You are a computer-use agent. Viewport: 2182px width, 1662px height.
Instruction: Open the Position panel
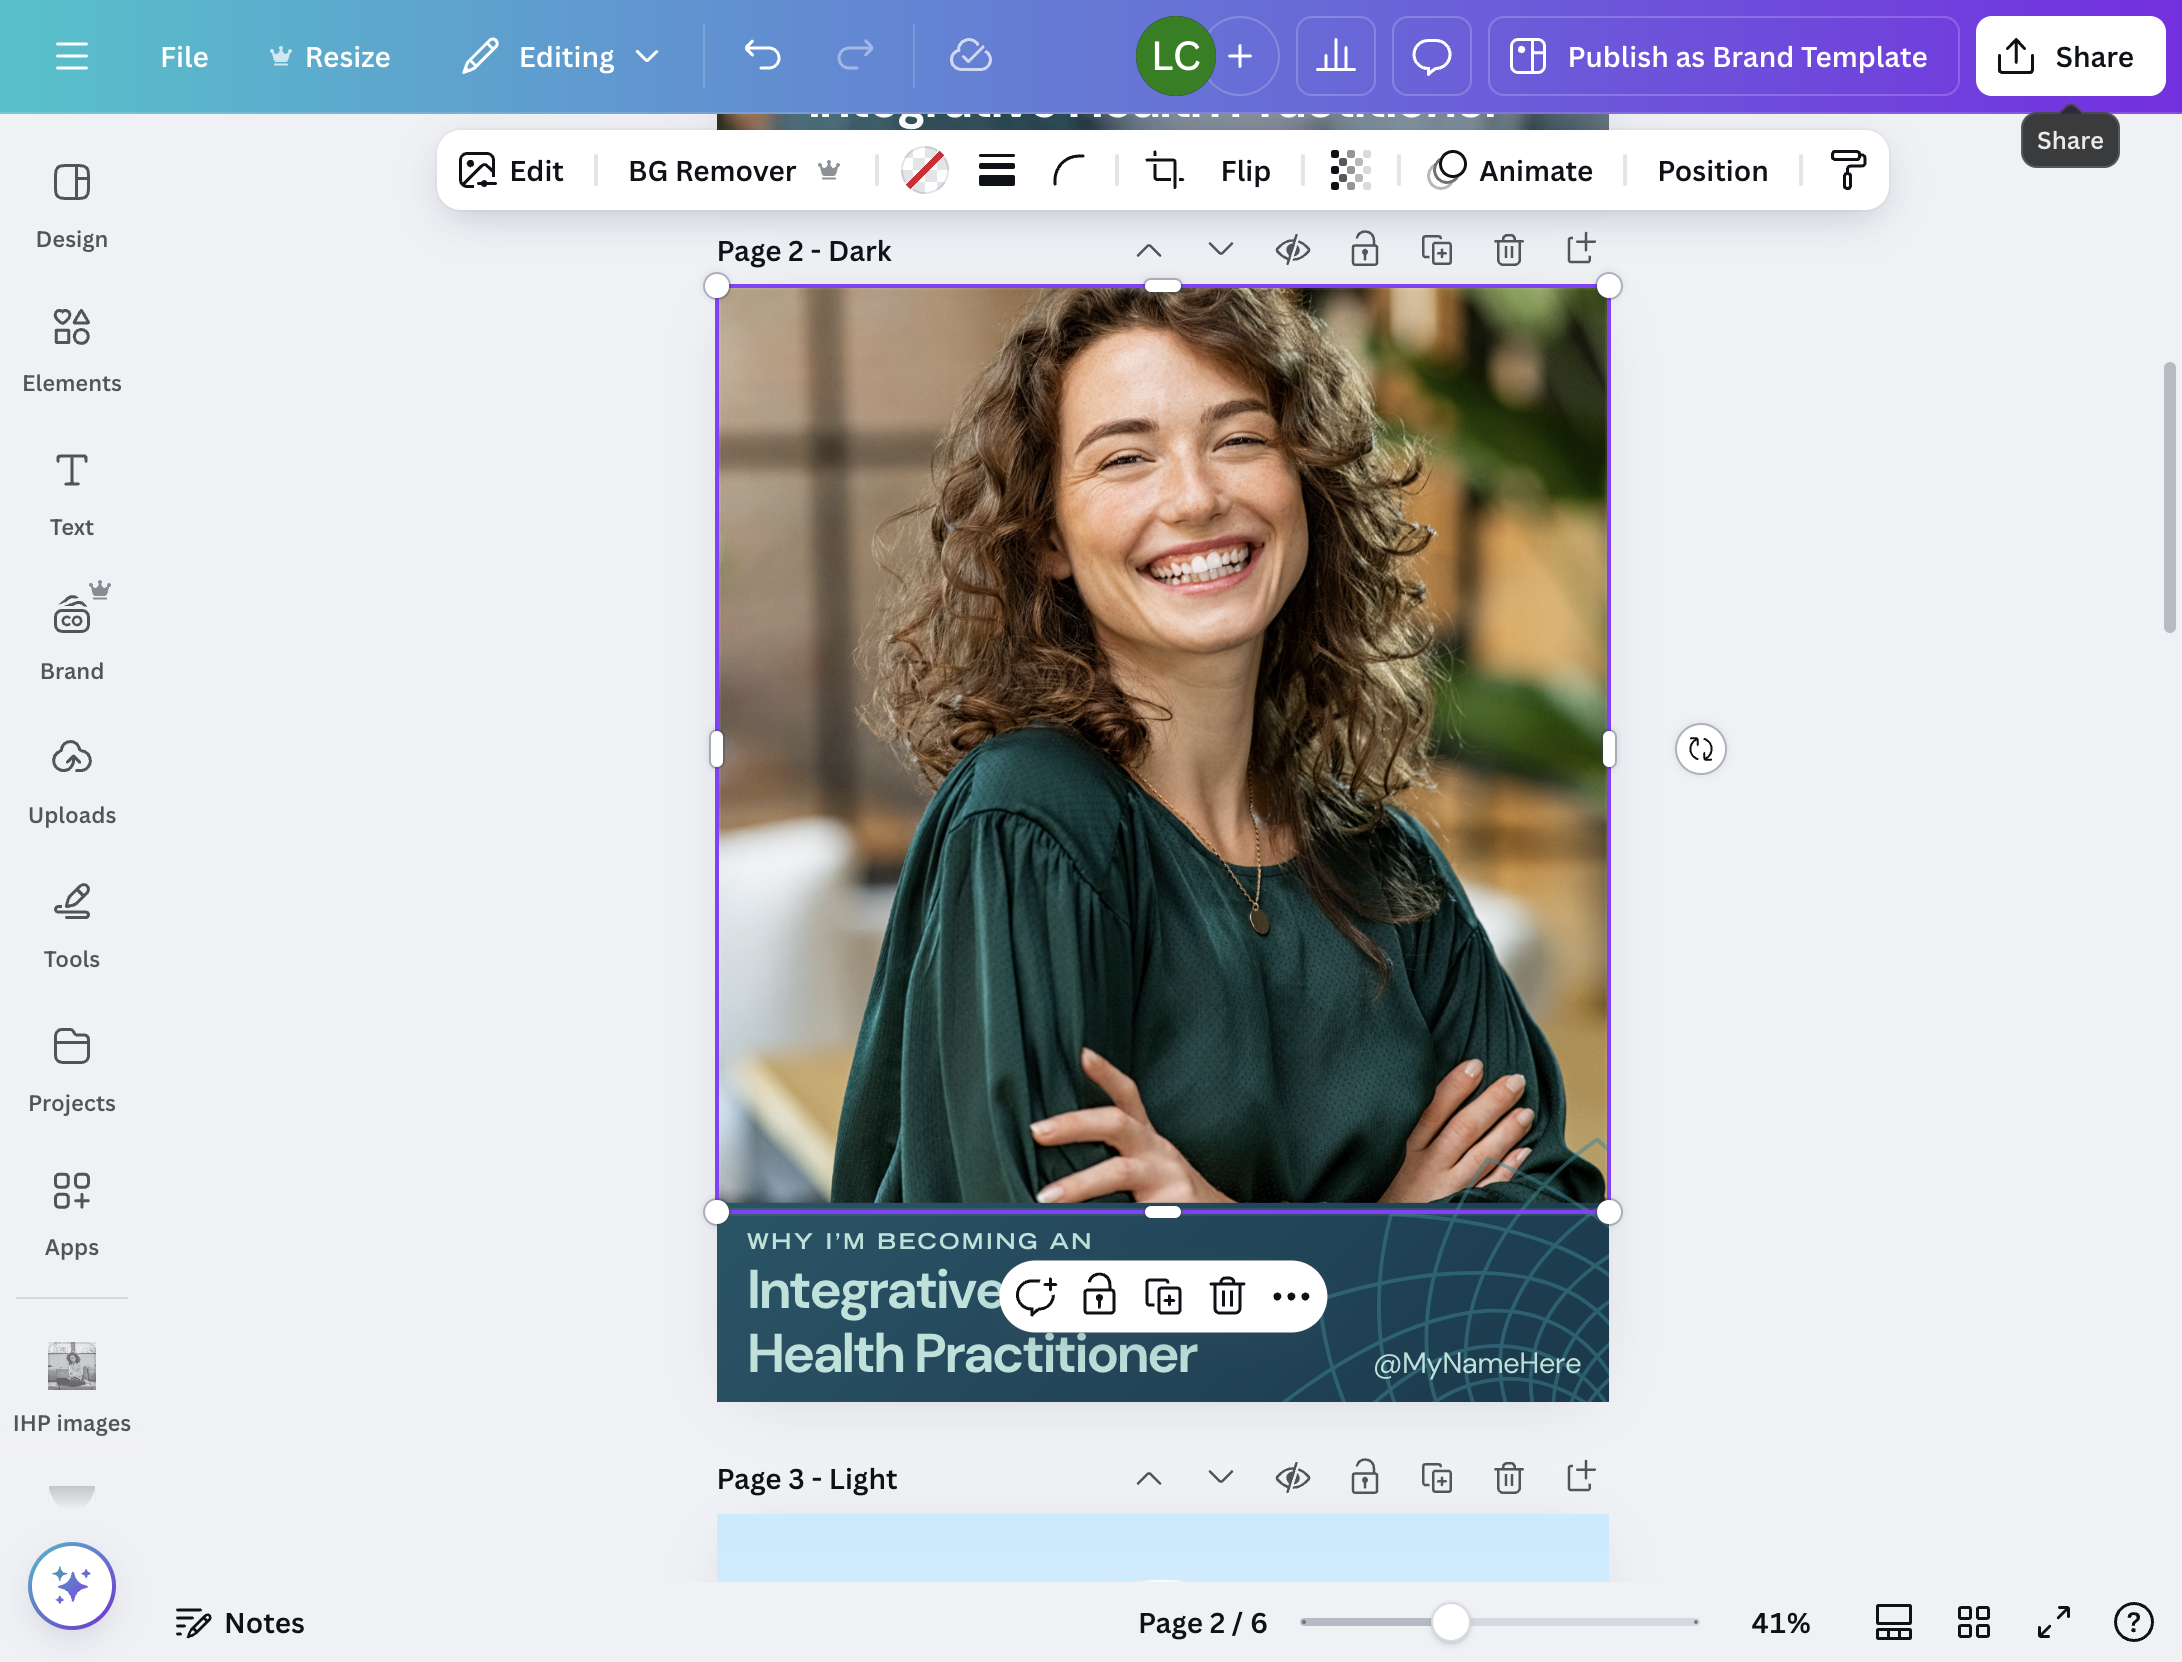click(x=1712, y=170)
